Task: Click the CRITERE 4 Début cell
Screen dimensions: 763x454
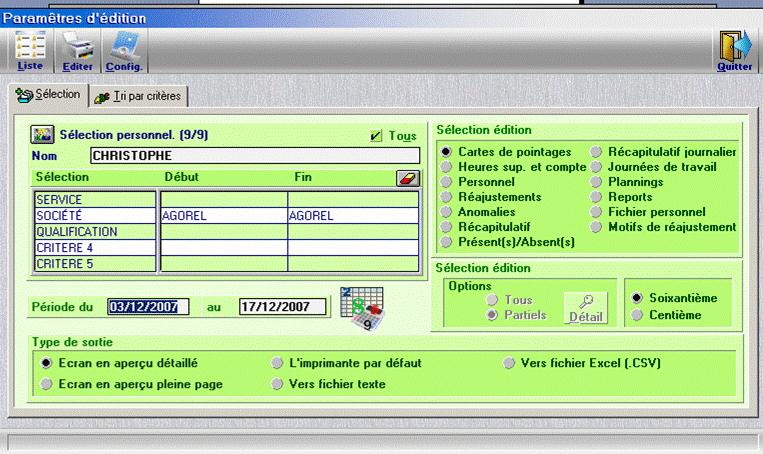Action: click(224, 248)
